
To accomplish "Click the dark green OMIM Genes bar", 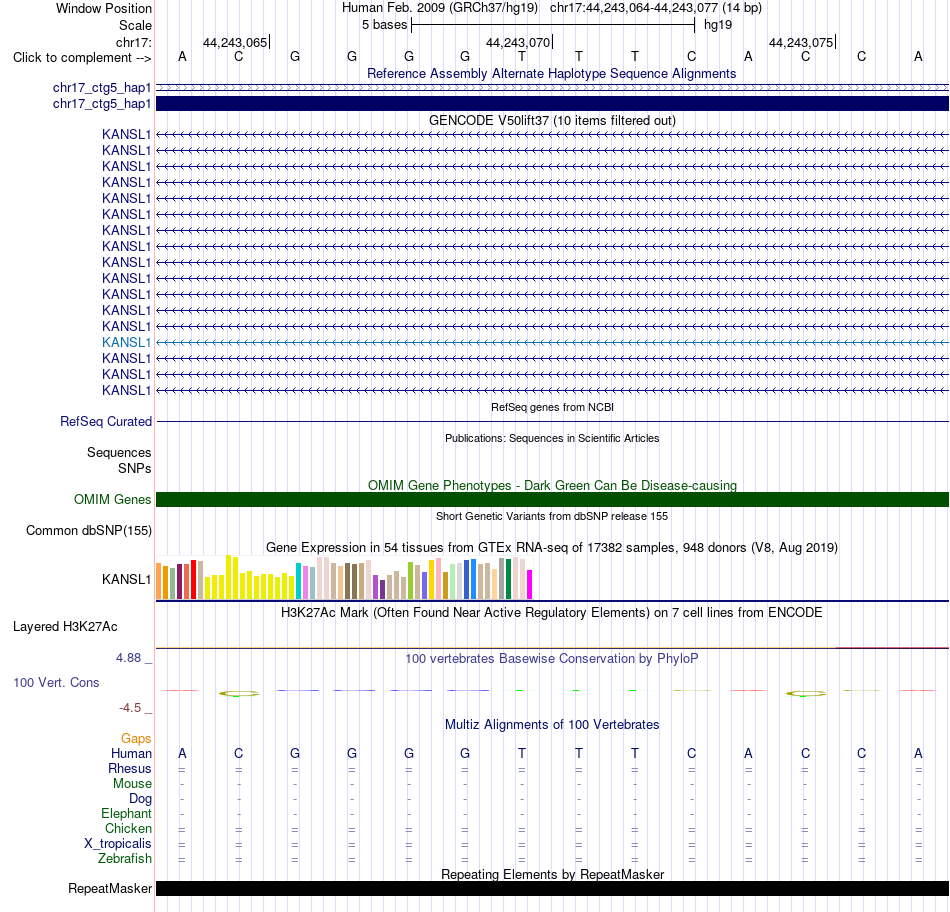I will (552, 499).
